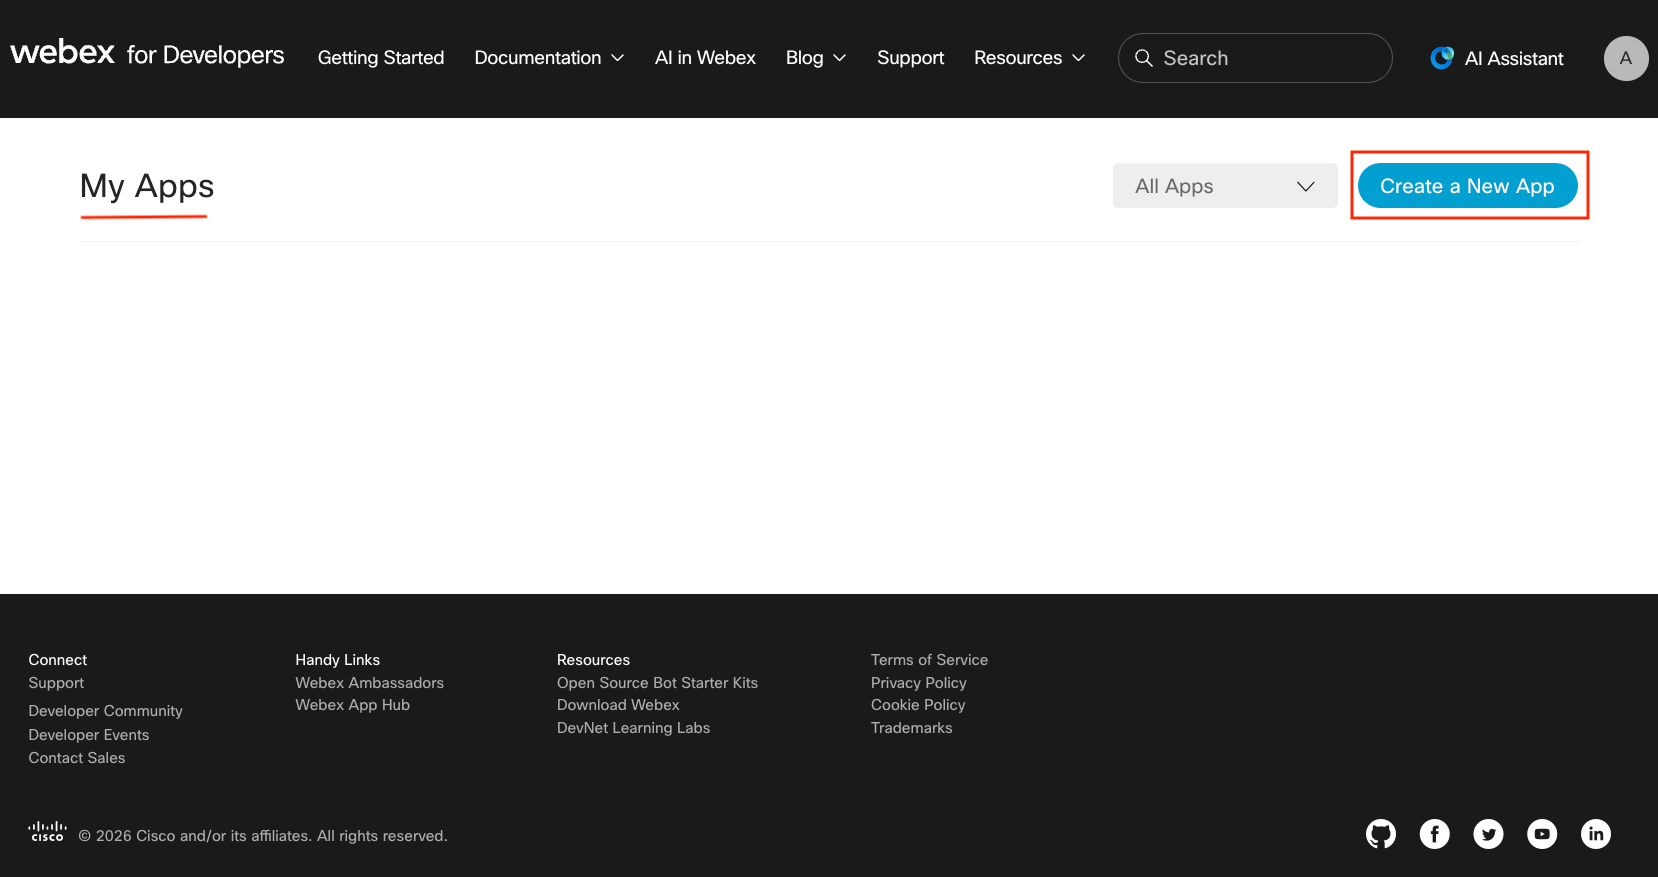1658x877 pixels.
Task: Open the user avatar labeled A
Action: [x=1626, y=58]
